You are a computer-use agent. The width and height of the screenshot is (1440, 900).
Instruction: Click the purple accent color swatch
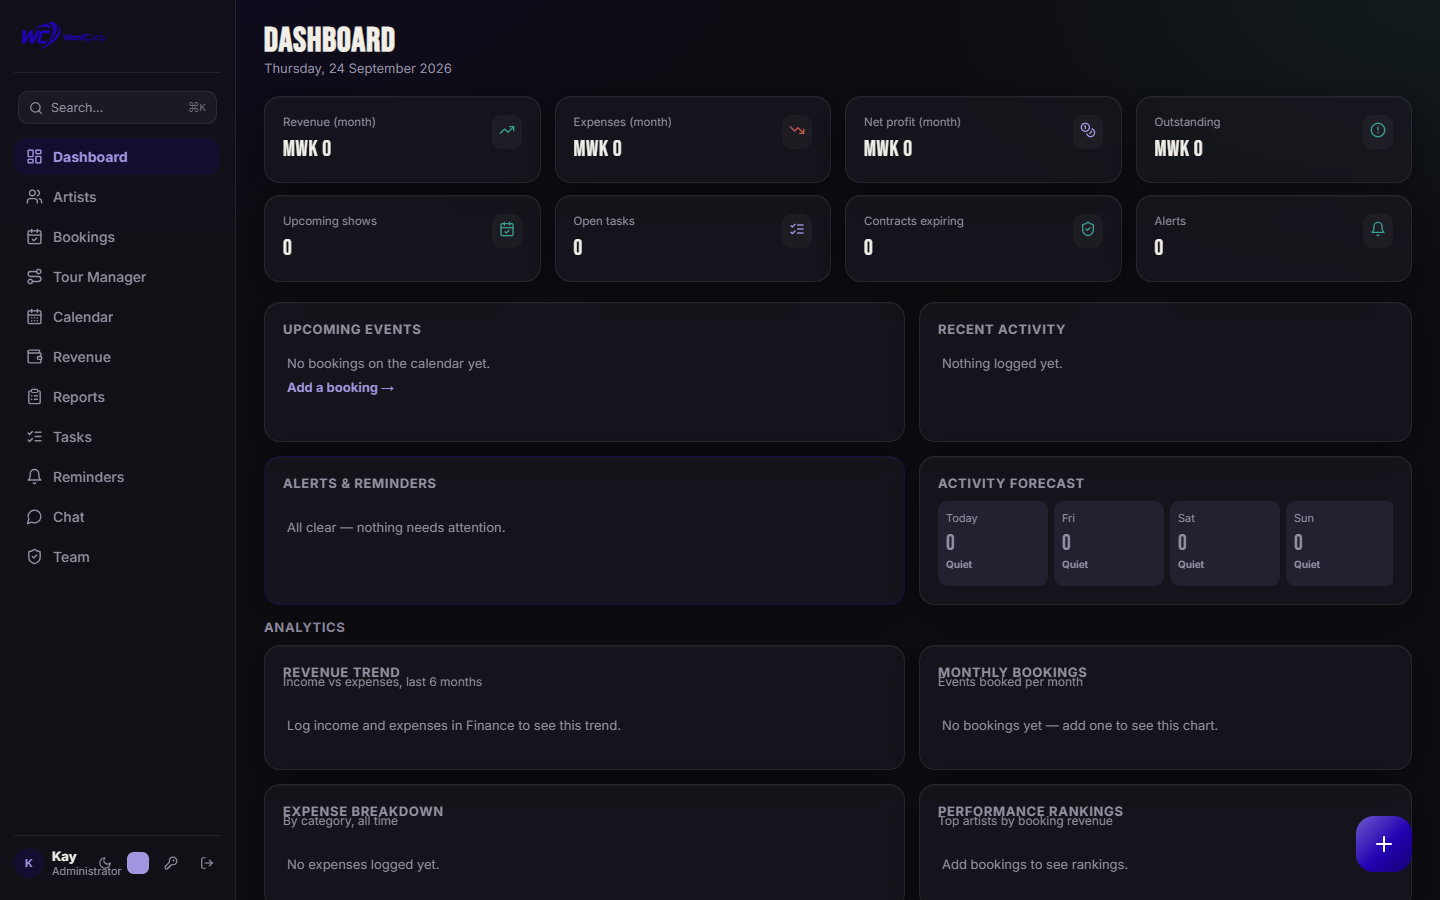coord(138,863)
